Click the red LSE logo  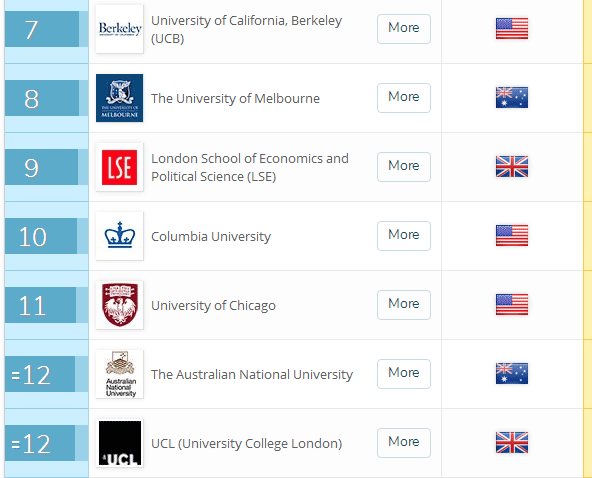[x=119, y=167]
